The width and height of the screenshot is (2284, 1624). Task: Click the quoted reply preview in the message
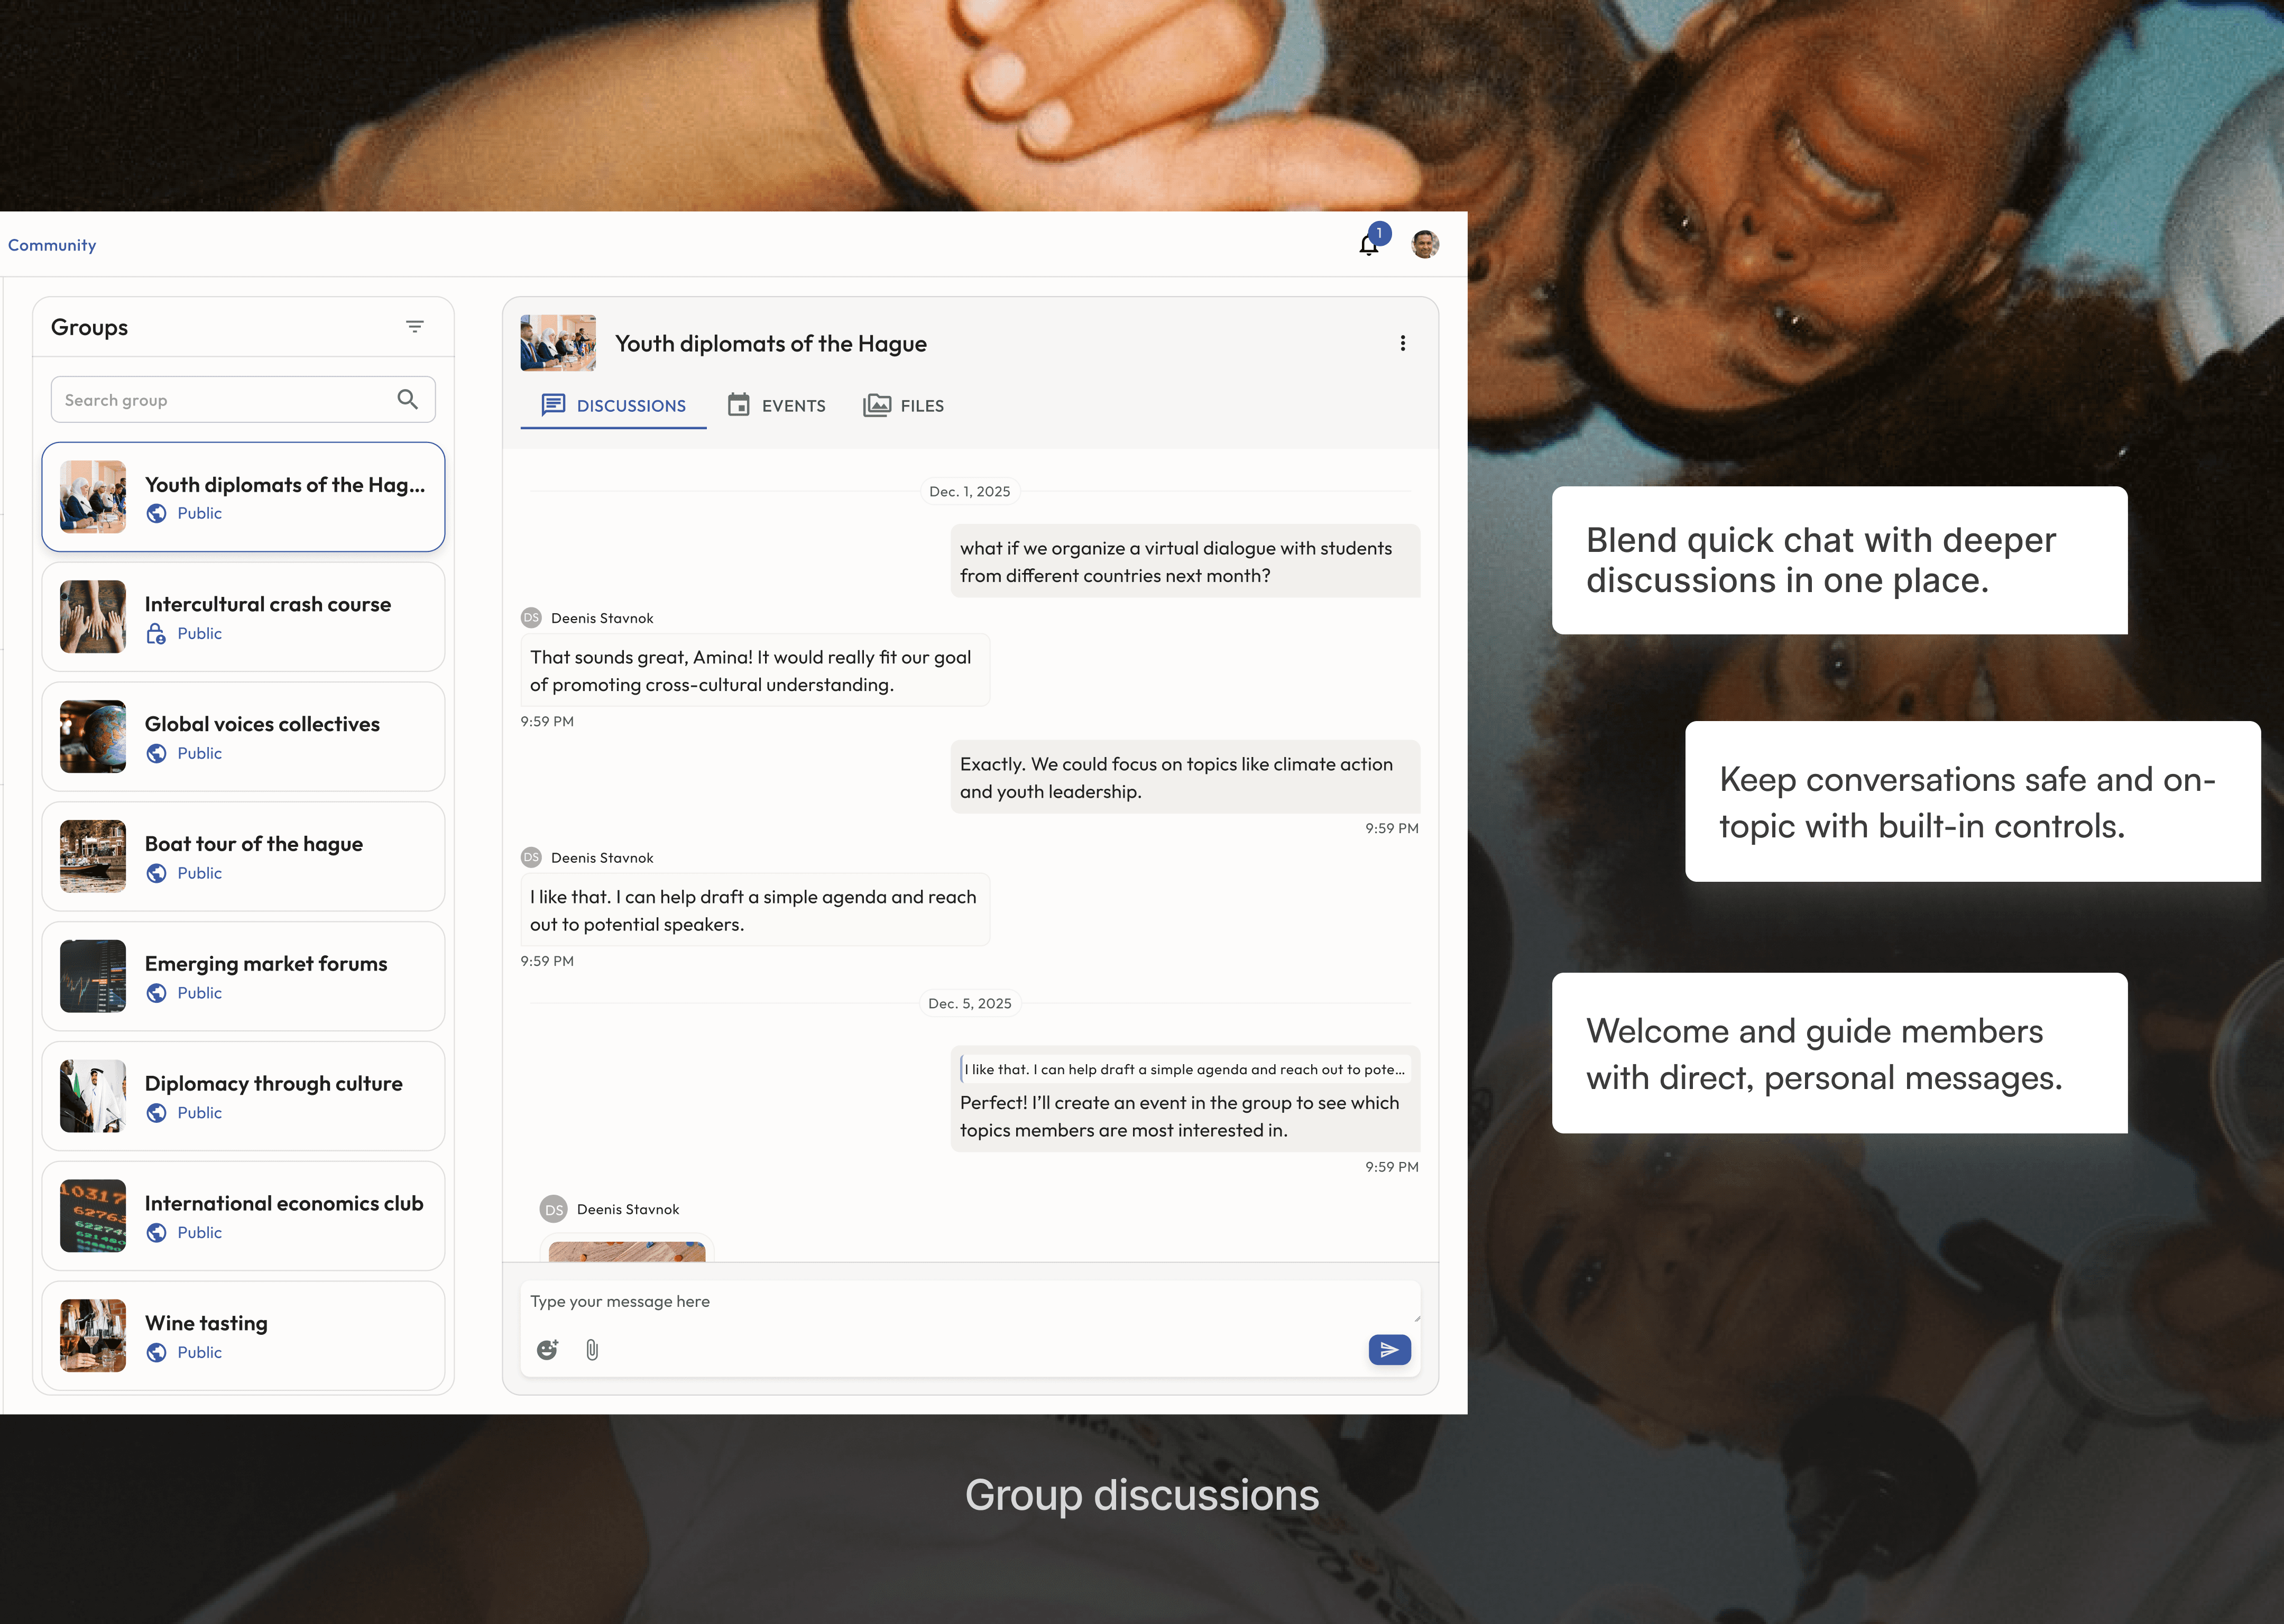point(1184,1070)
